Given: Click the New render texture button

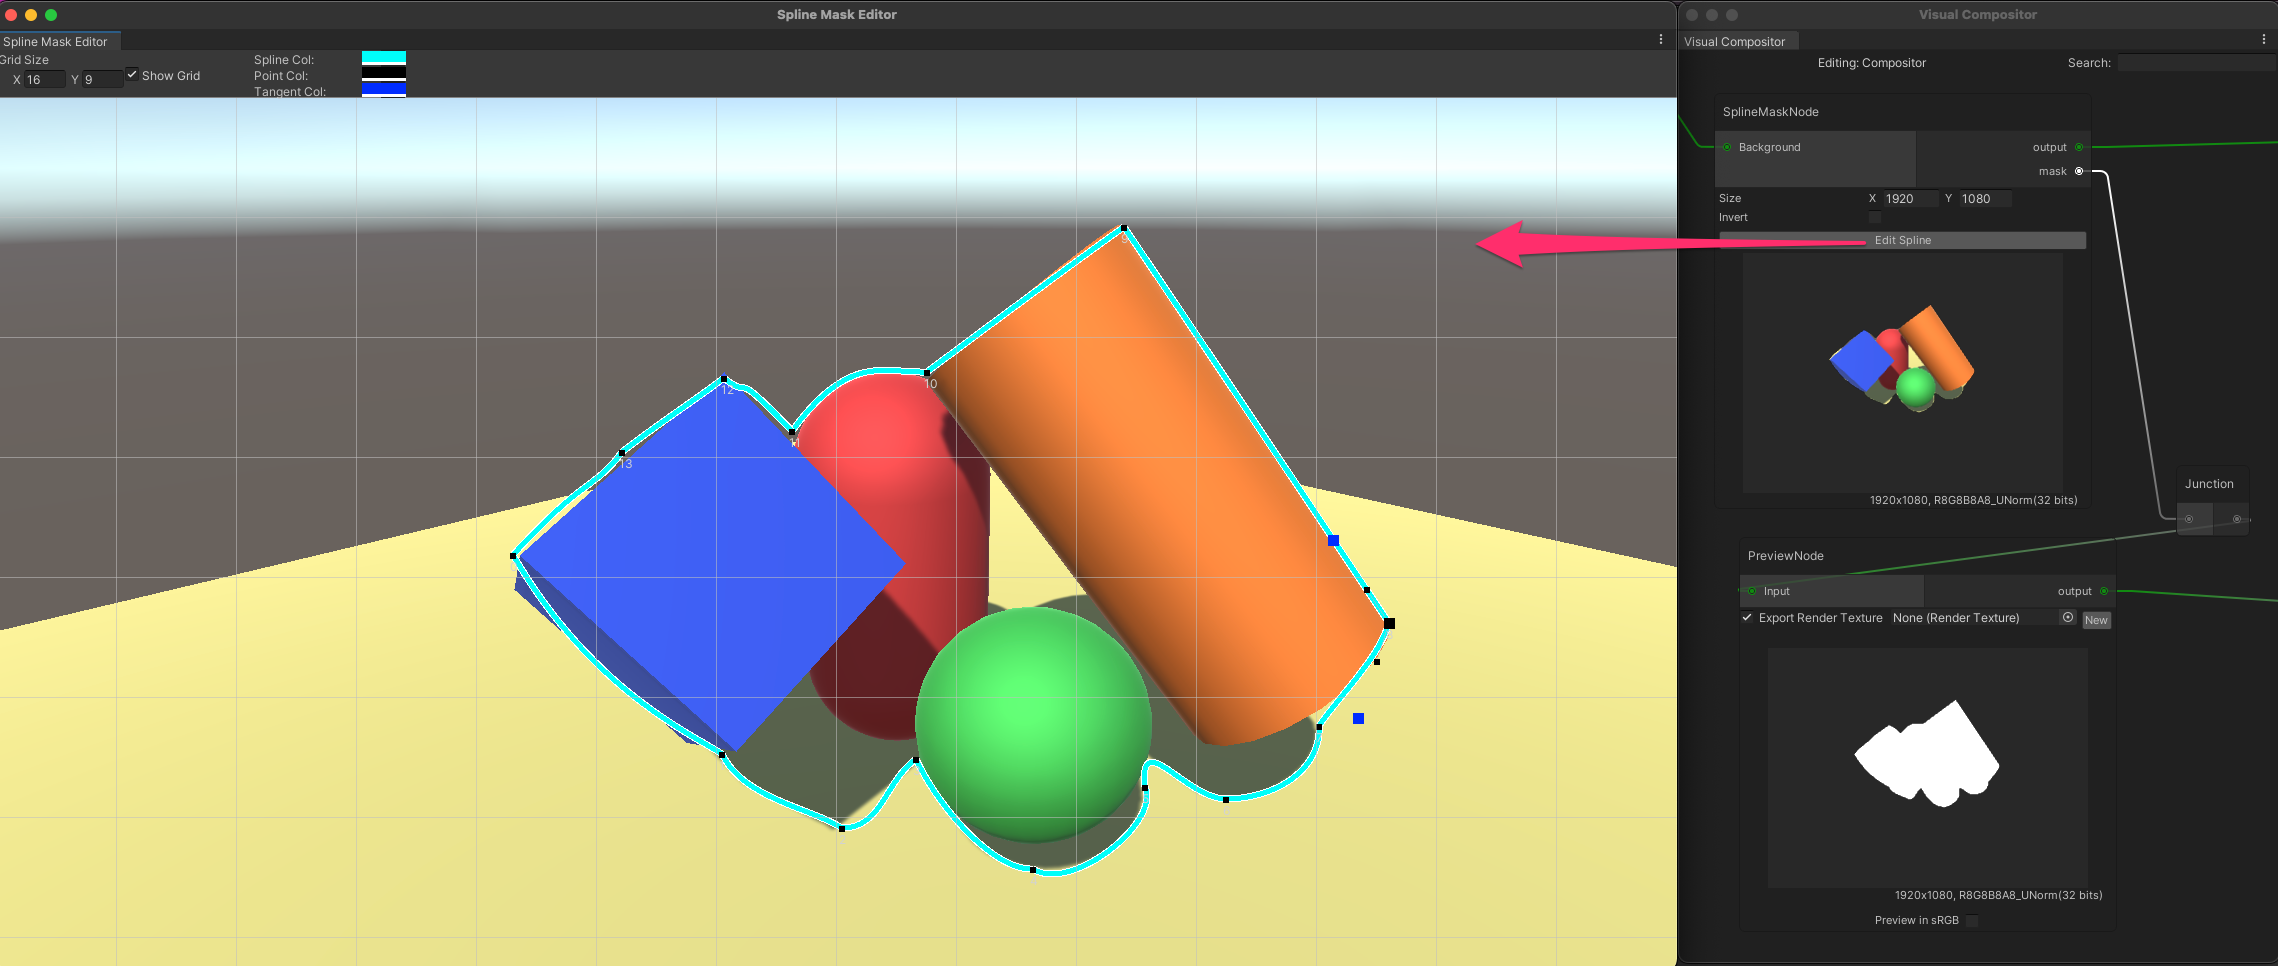Looking at the screenshot, I should point(2096,620).
